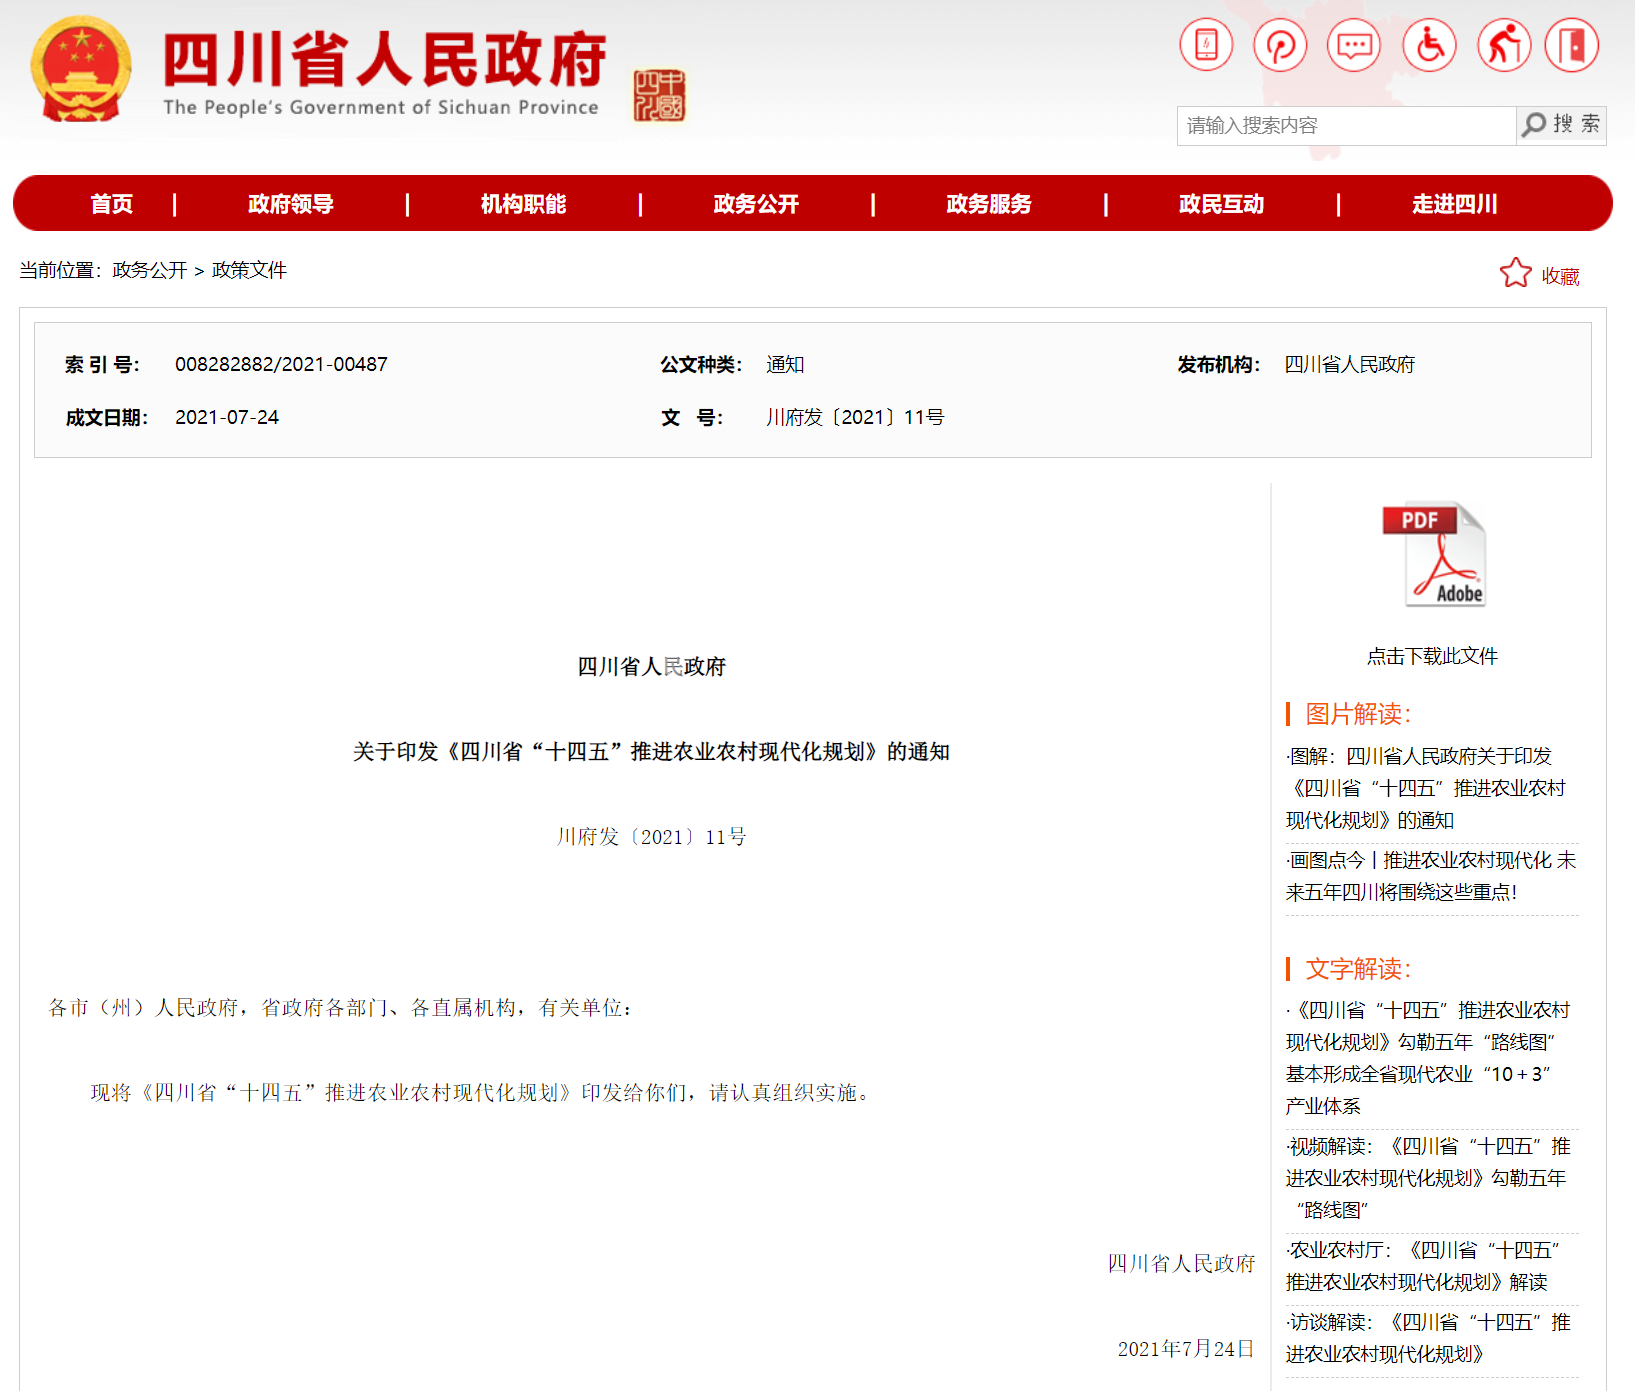Click the mobile phone icon in header
Viewport: 1635px width, 1391px height.
coord(1206,46)
